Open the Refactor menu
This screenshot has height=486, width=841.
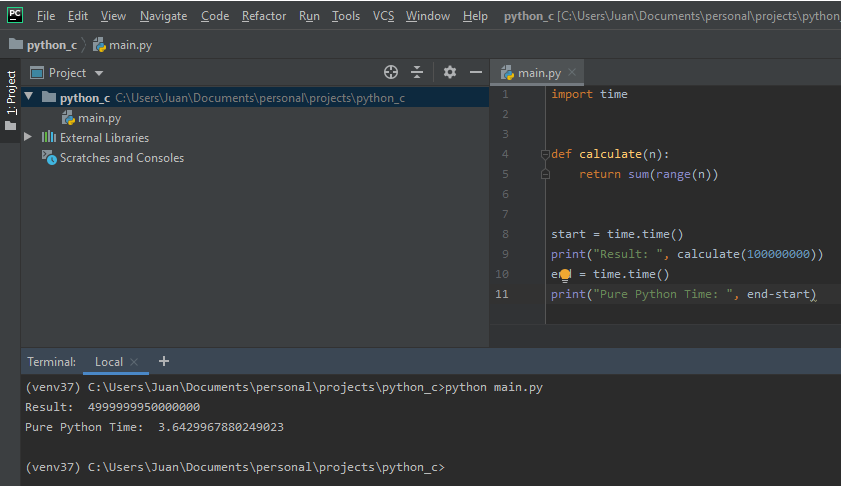[x=264, y=16]
